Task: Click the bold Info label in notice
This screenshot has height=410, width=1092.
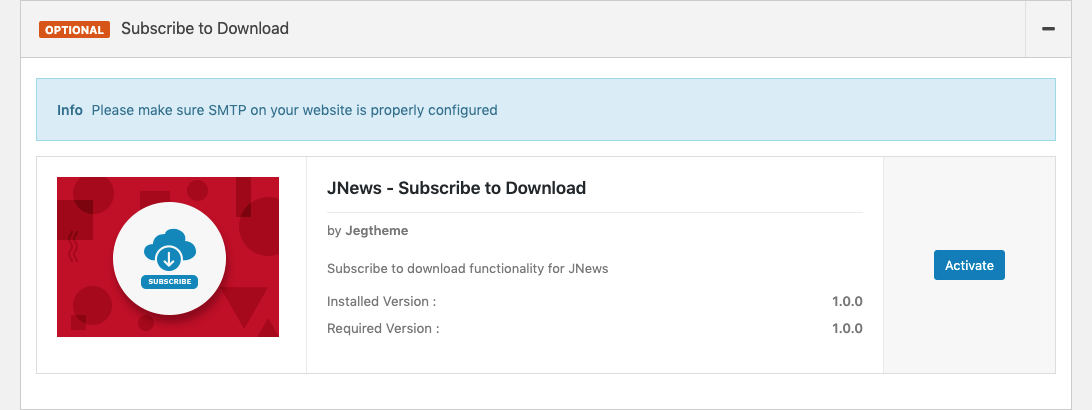Action: 70,110
